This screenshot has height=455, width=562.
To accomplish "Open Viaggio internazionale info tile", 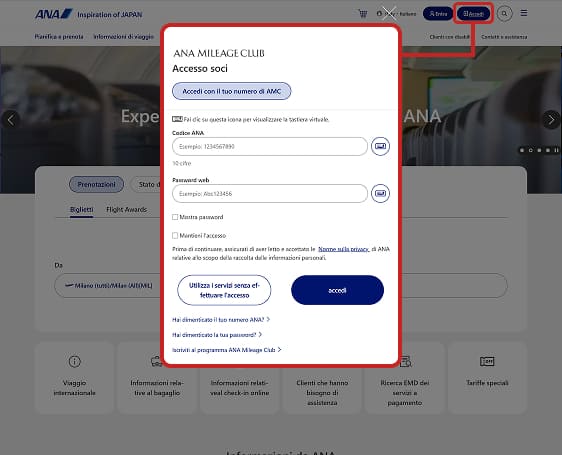I will (75, 378).
